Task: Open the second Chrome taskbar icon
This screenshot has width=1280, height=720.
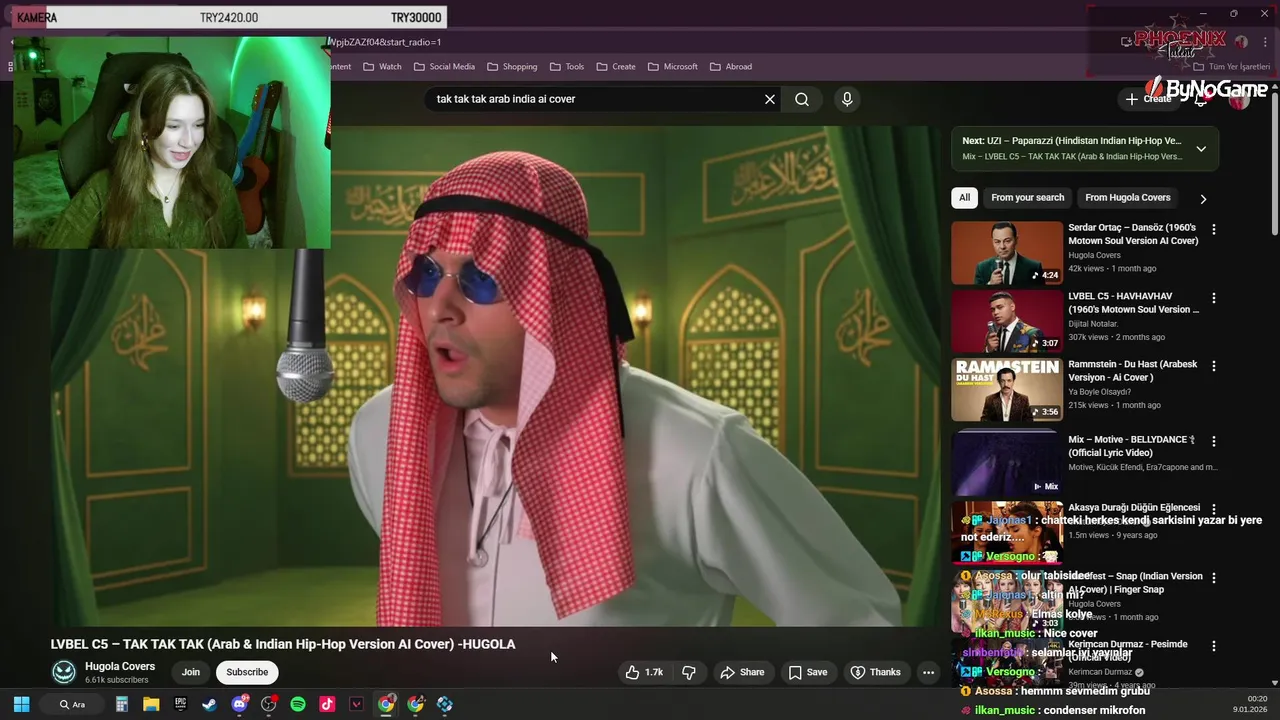Action: tap(416, 704)
